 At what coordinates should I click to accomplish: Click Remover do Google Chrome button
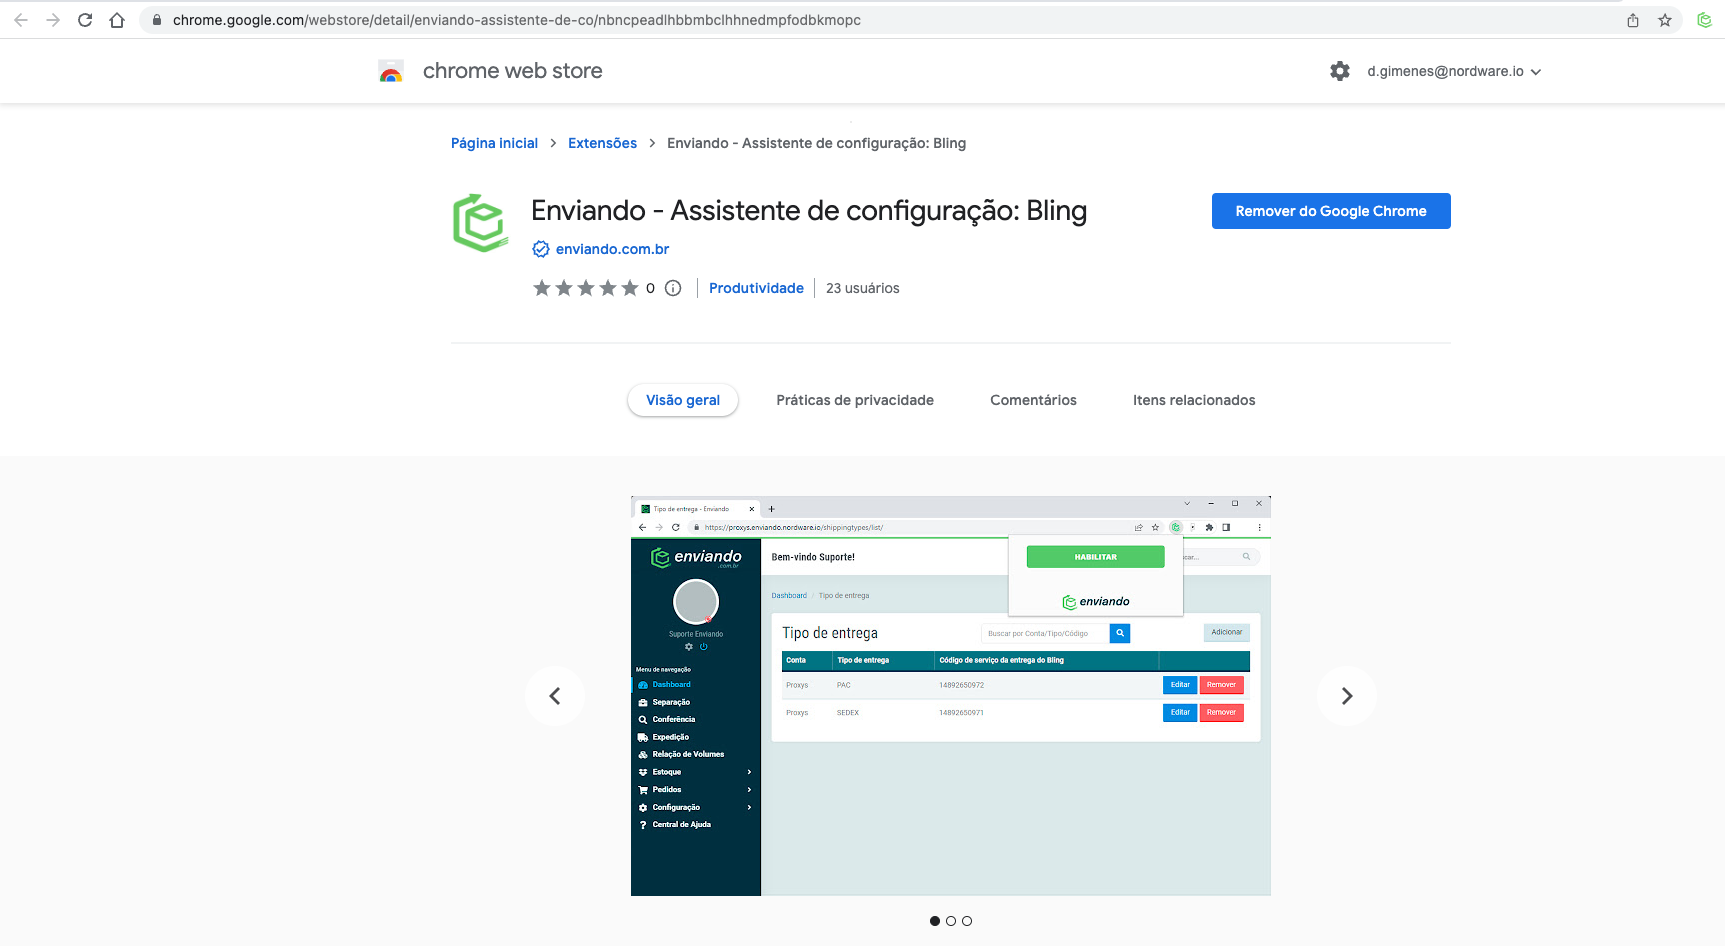pyautogui.click(x=1331, y=211)
